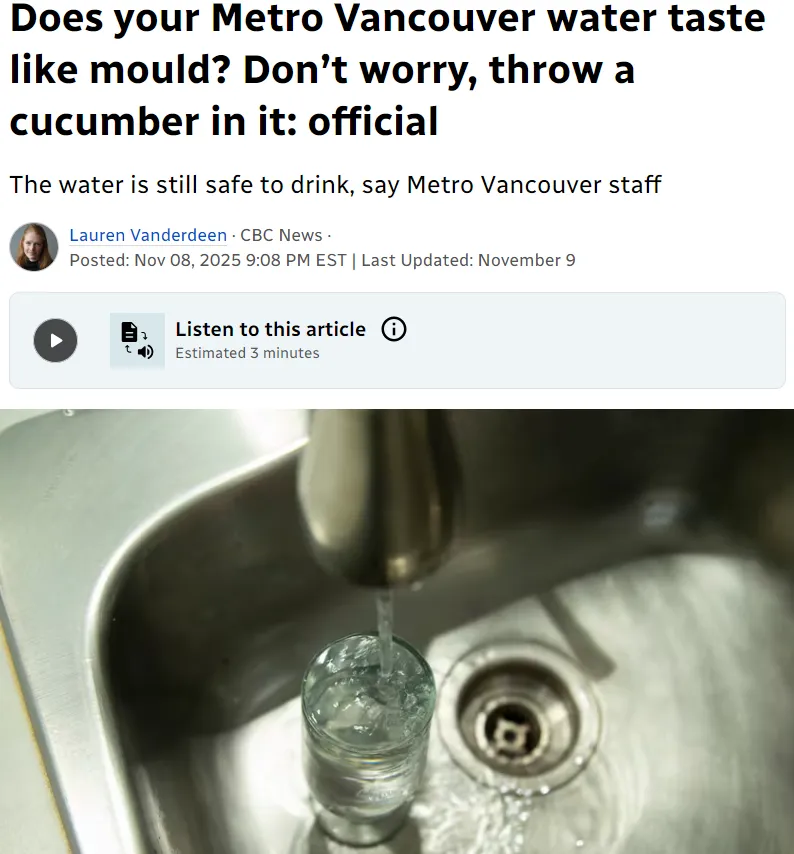Click the word 'mould?' in the headline
Screen dimensions: 794x854
161,70
